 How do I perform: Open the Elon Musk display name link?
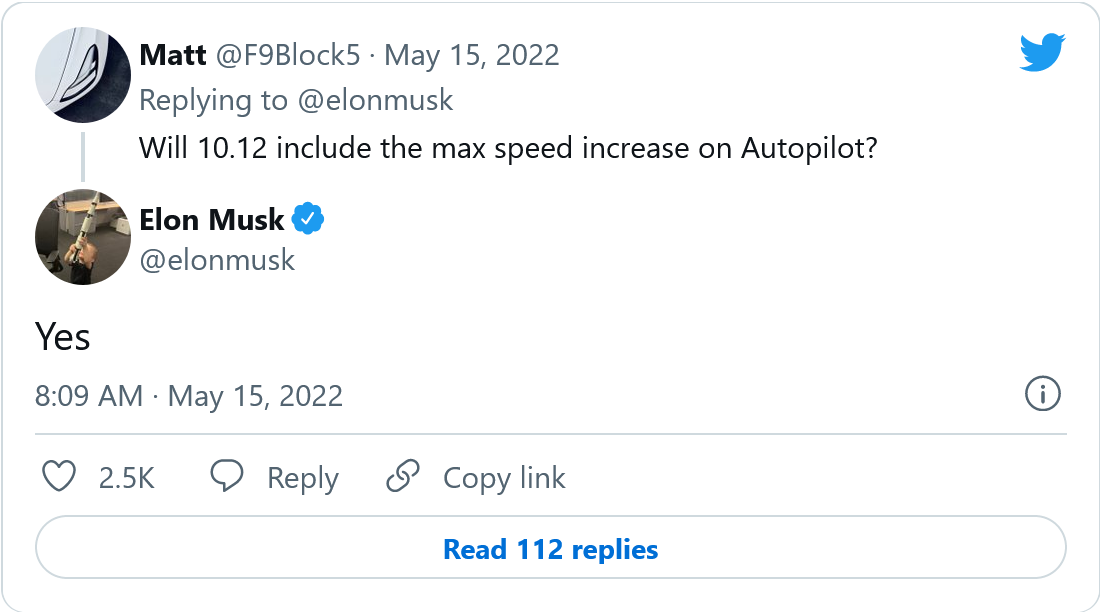(212, 219)
